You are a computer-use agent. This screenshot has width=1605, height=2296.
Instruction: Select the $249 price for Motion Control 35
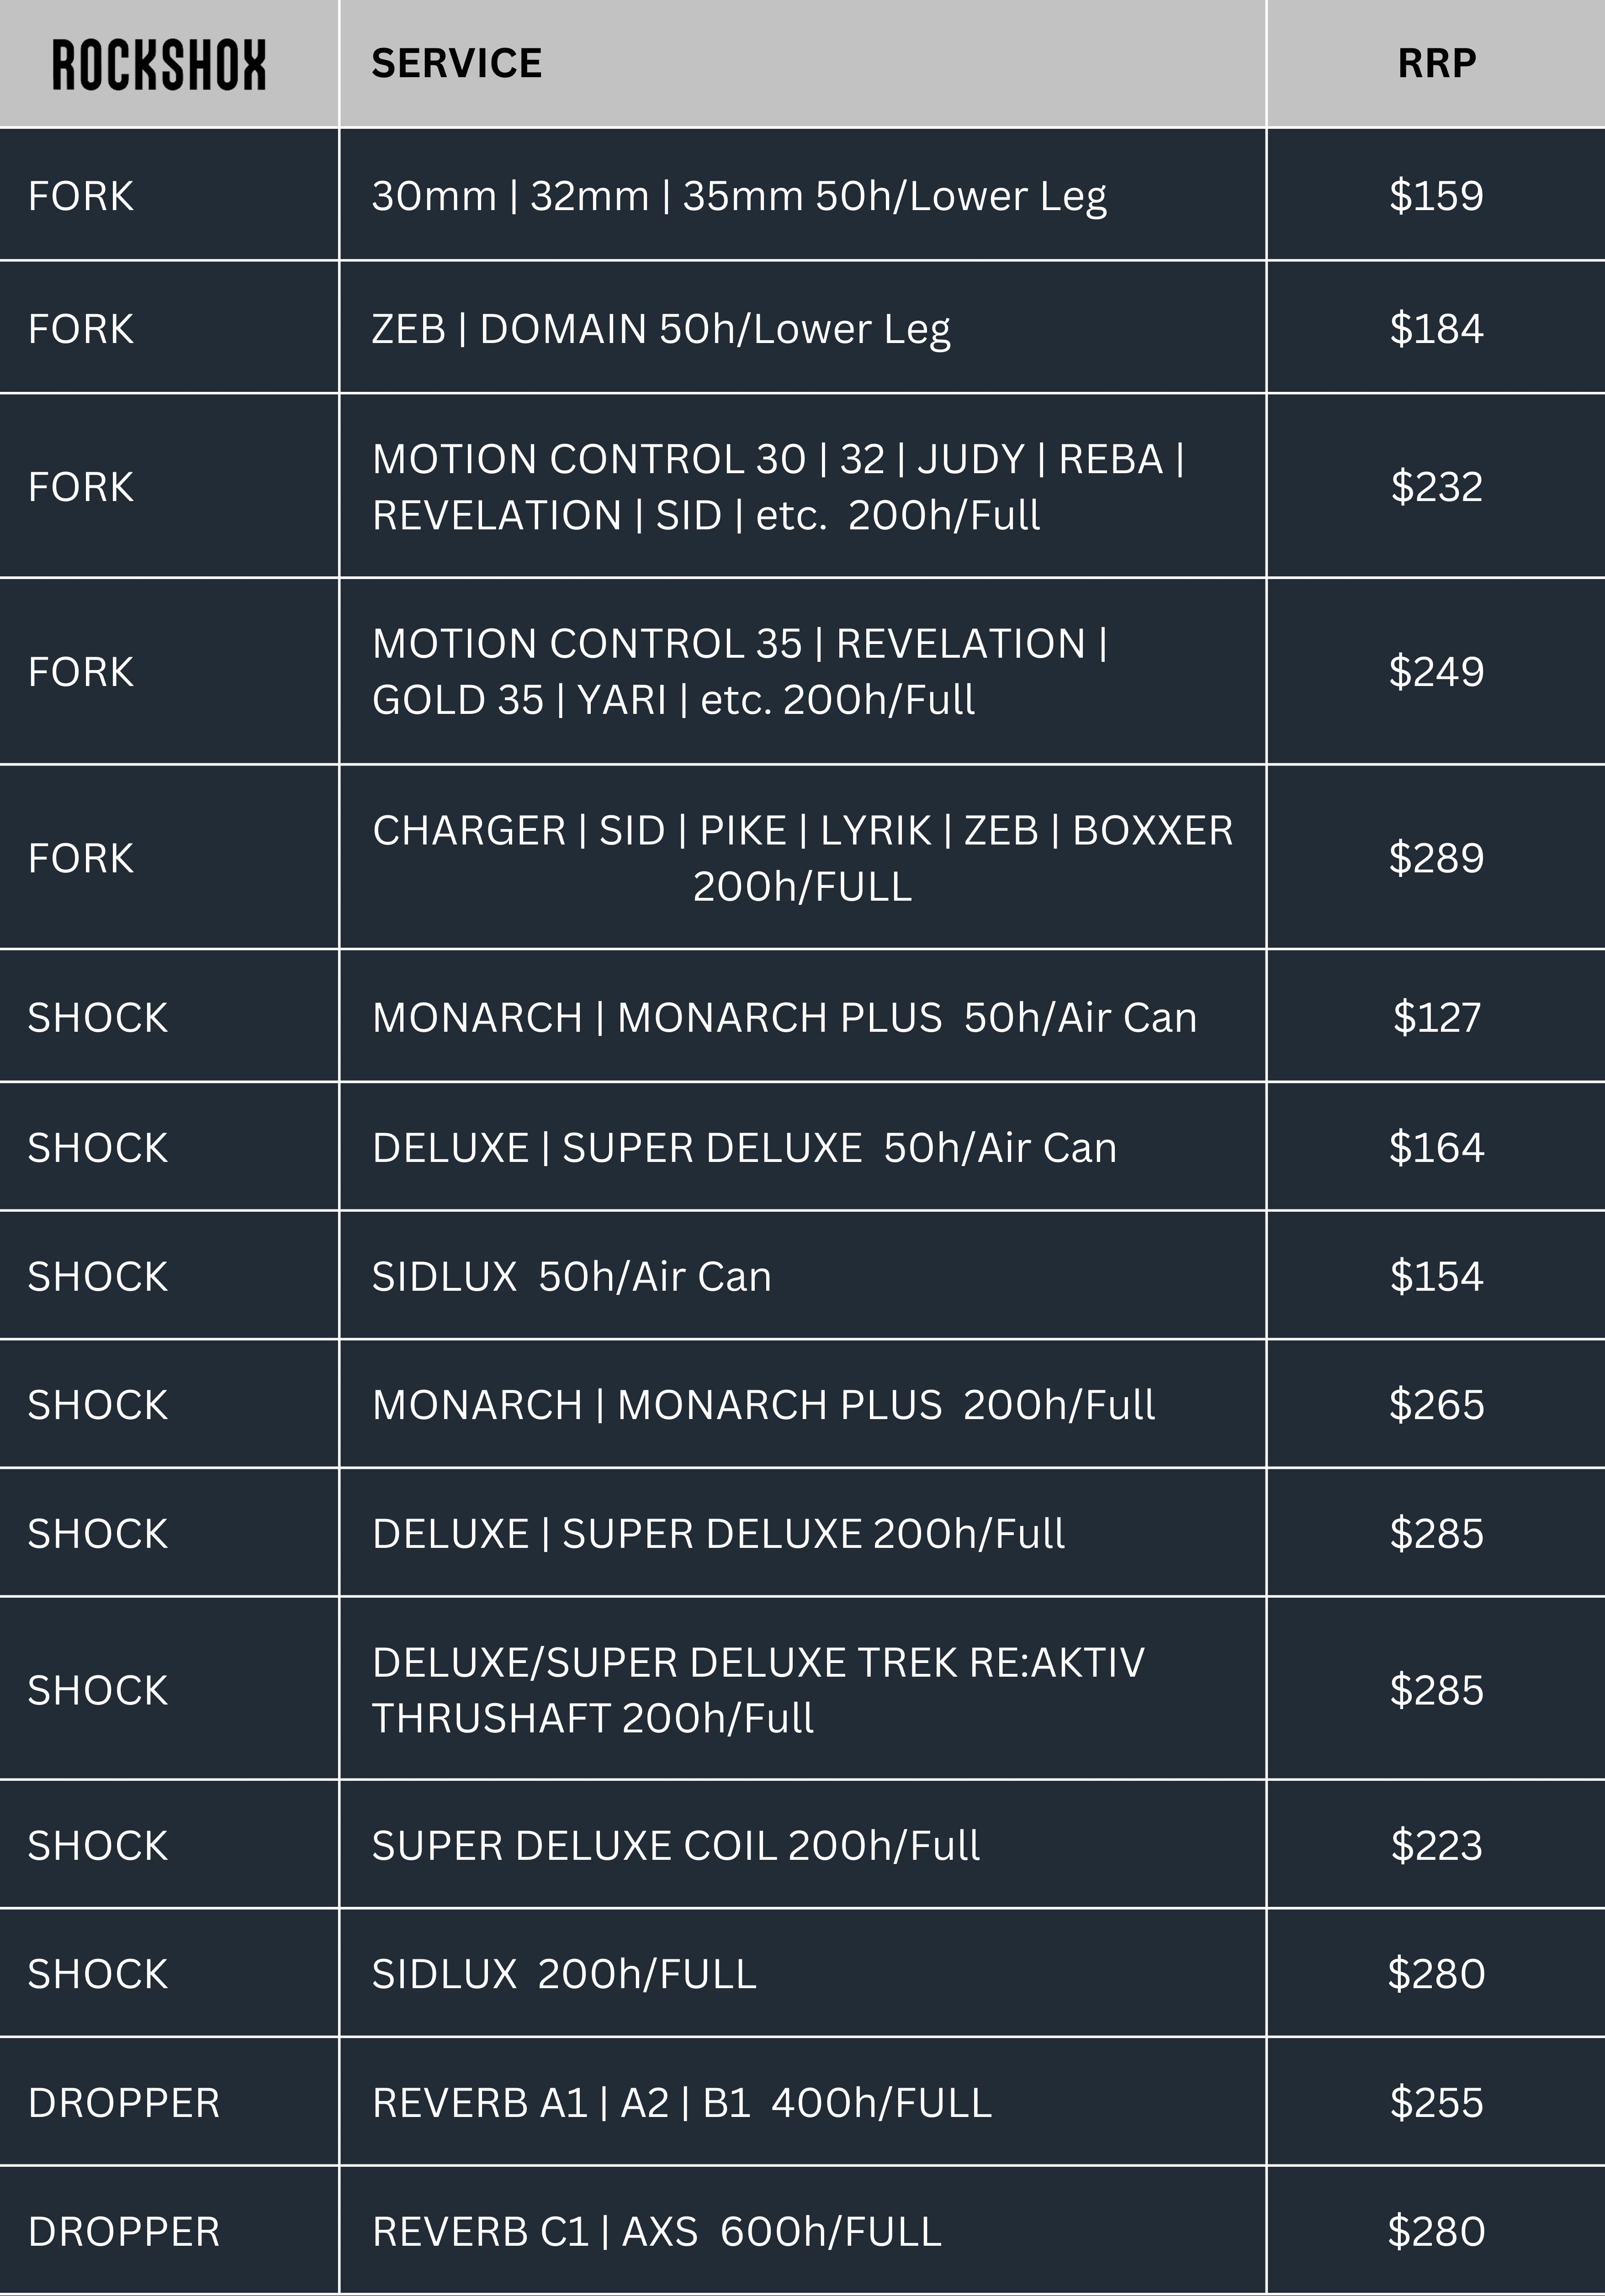[x=1436, y=671]
